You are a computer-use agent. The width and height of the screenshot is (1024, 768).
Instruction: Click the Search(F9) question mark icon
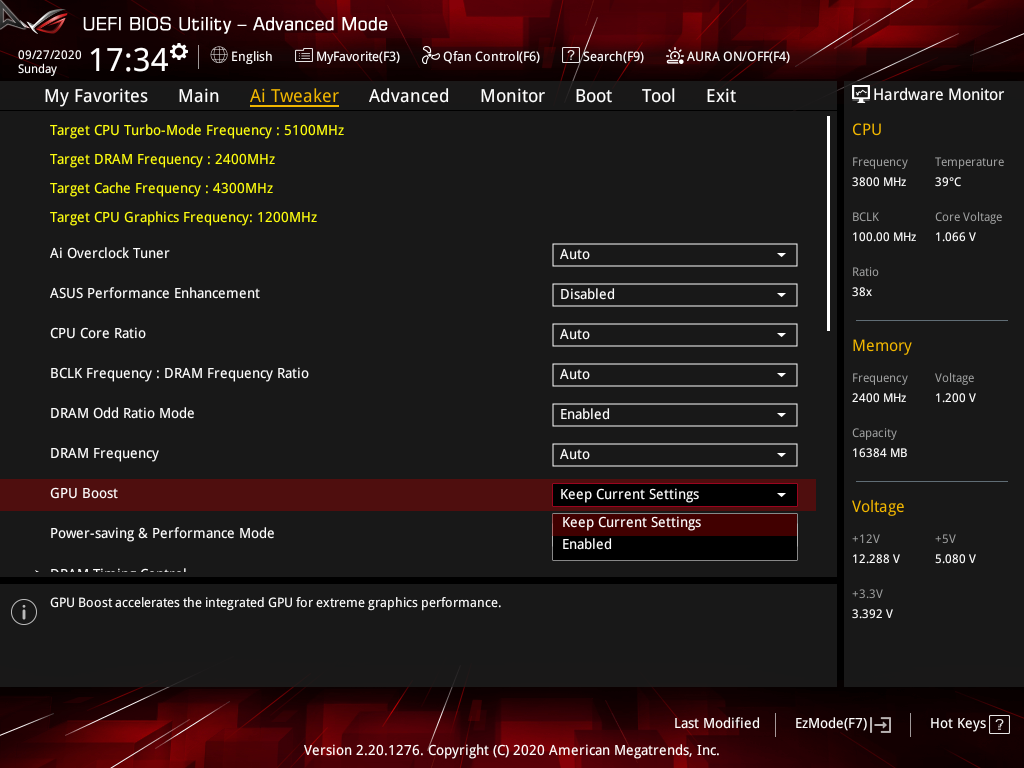click(571, 56)
